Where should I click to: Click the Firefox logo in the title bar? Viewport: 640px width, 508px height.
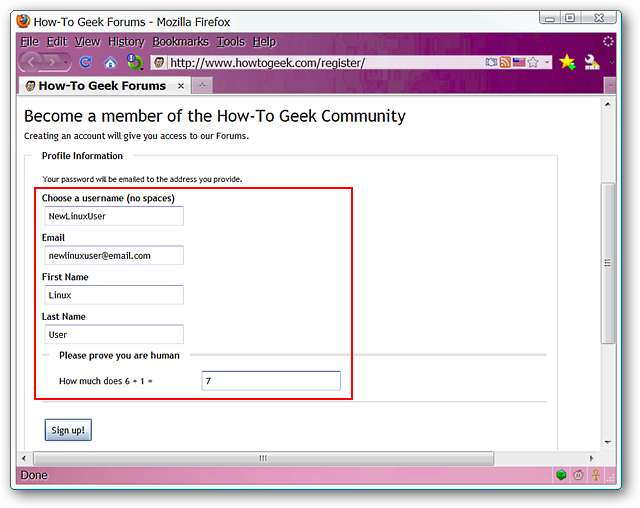pos(23,21)
